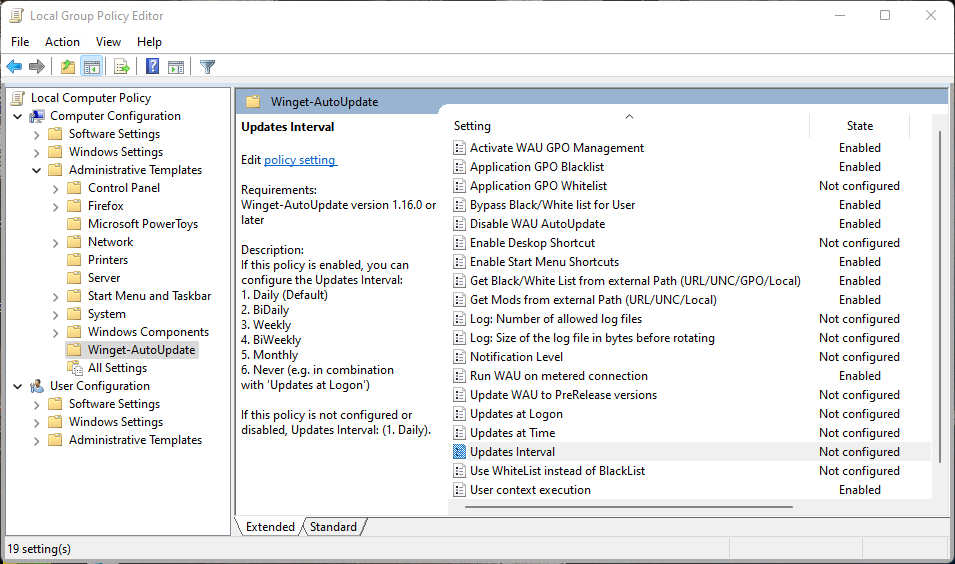This screenshot has height=564, width=955.
Task: Open the View menu
Action: click(x=108, y=41)
